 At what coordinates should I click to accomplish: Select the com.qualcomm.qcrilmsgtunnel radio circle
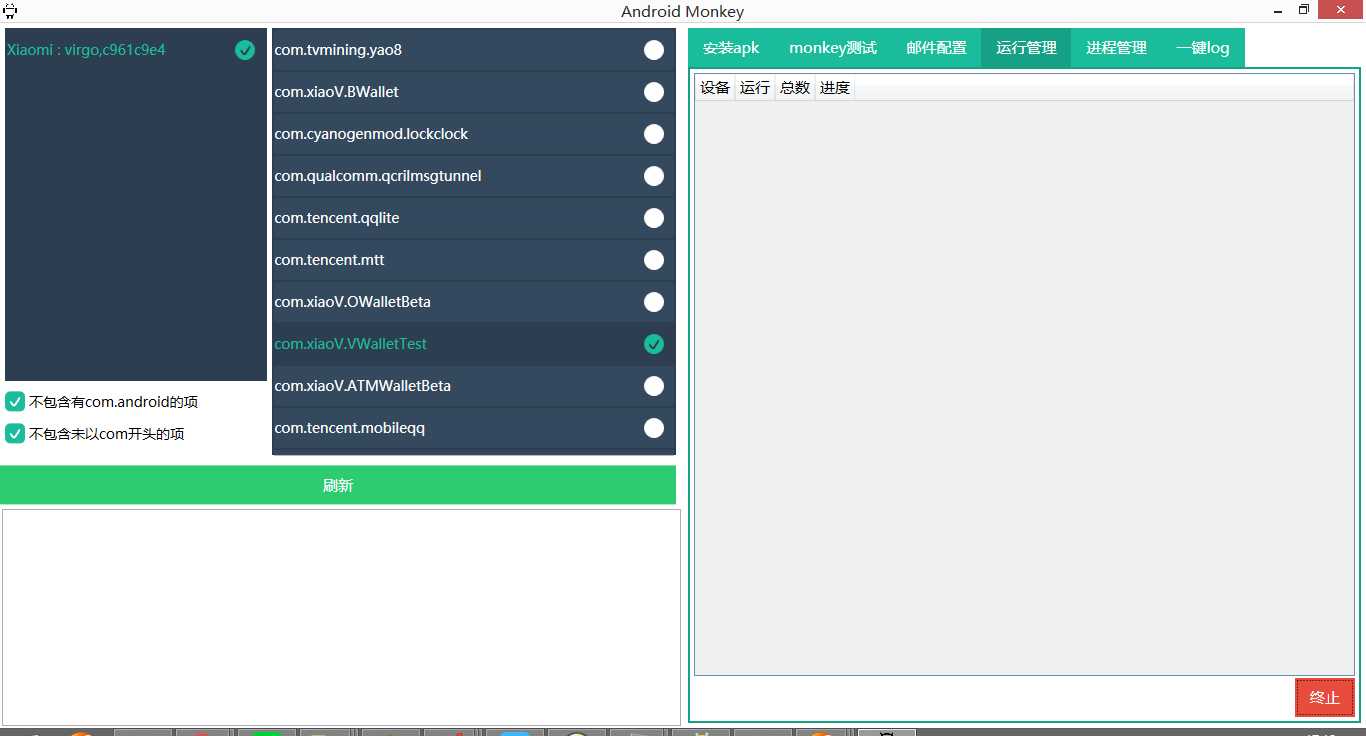point(654,176)
